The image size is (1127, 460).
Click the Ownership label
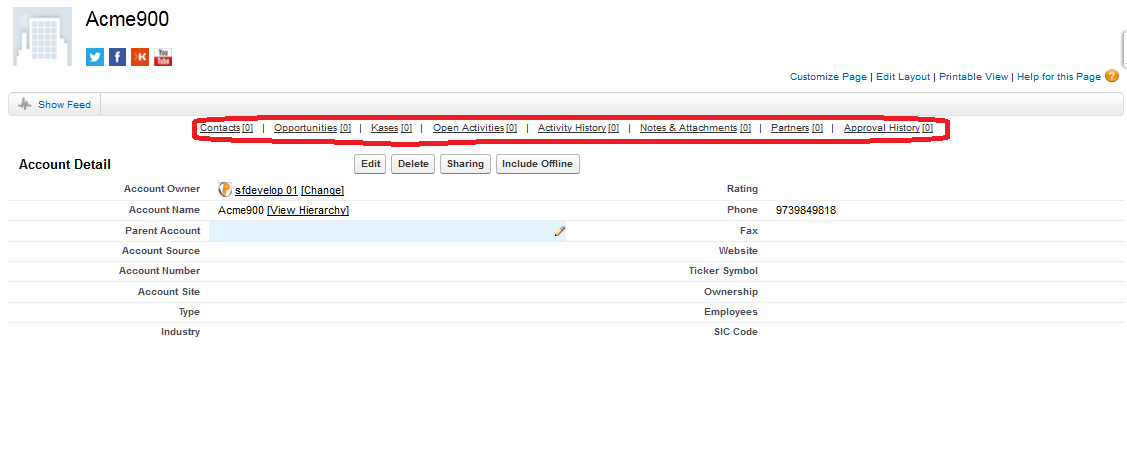tap(731, 292)
